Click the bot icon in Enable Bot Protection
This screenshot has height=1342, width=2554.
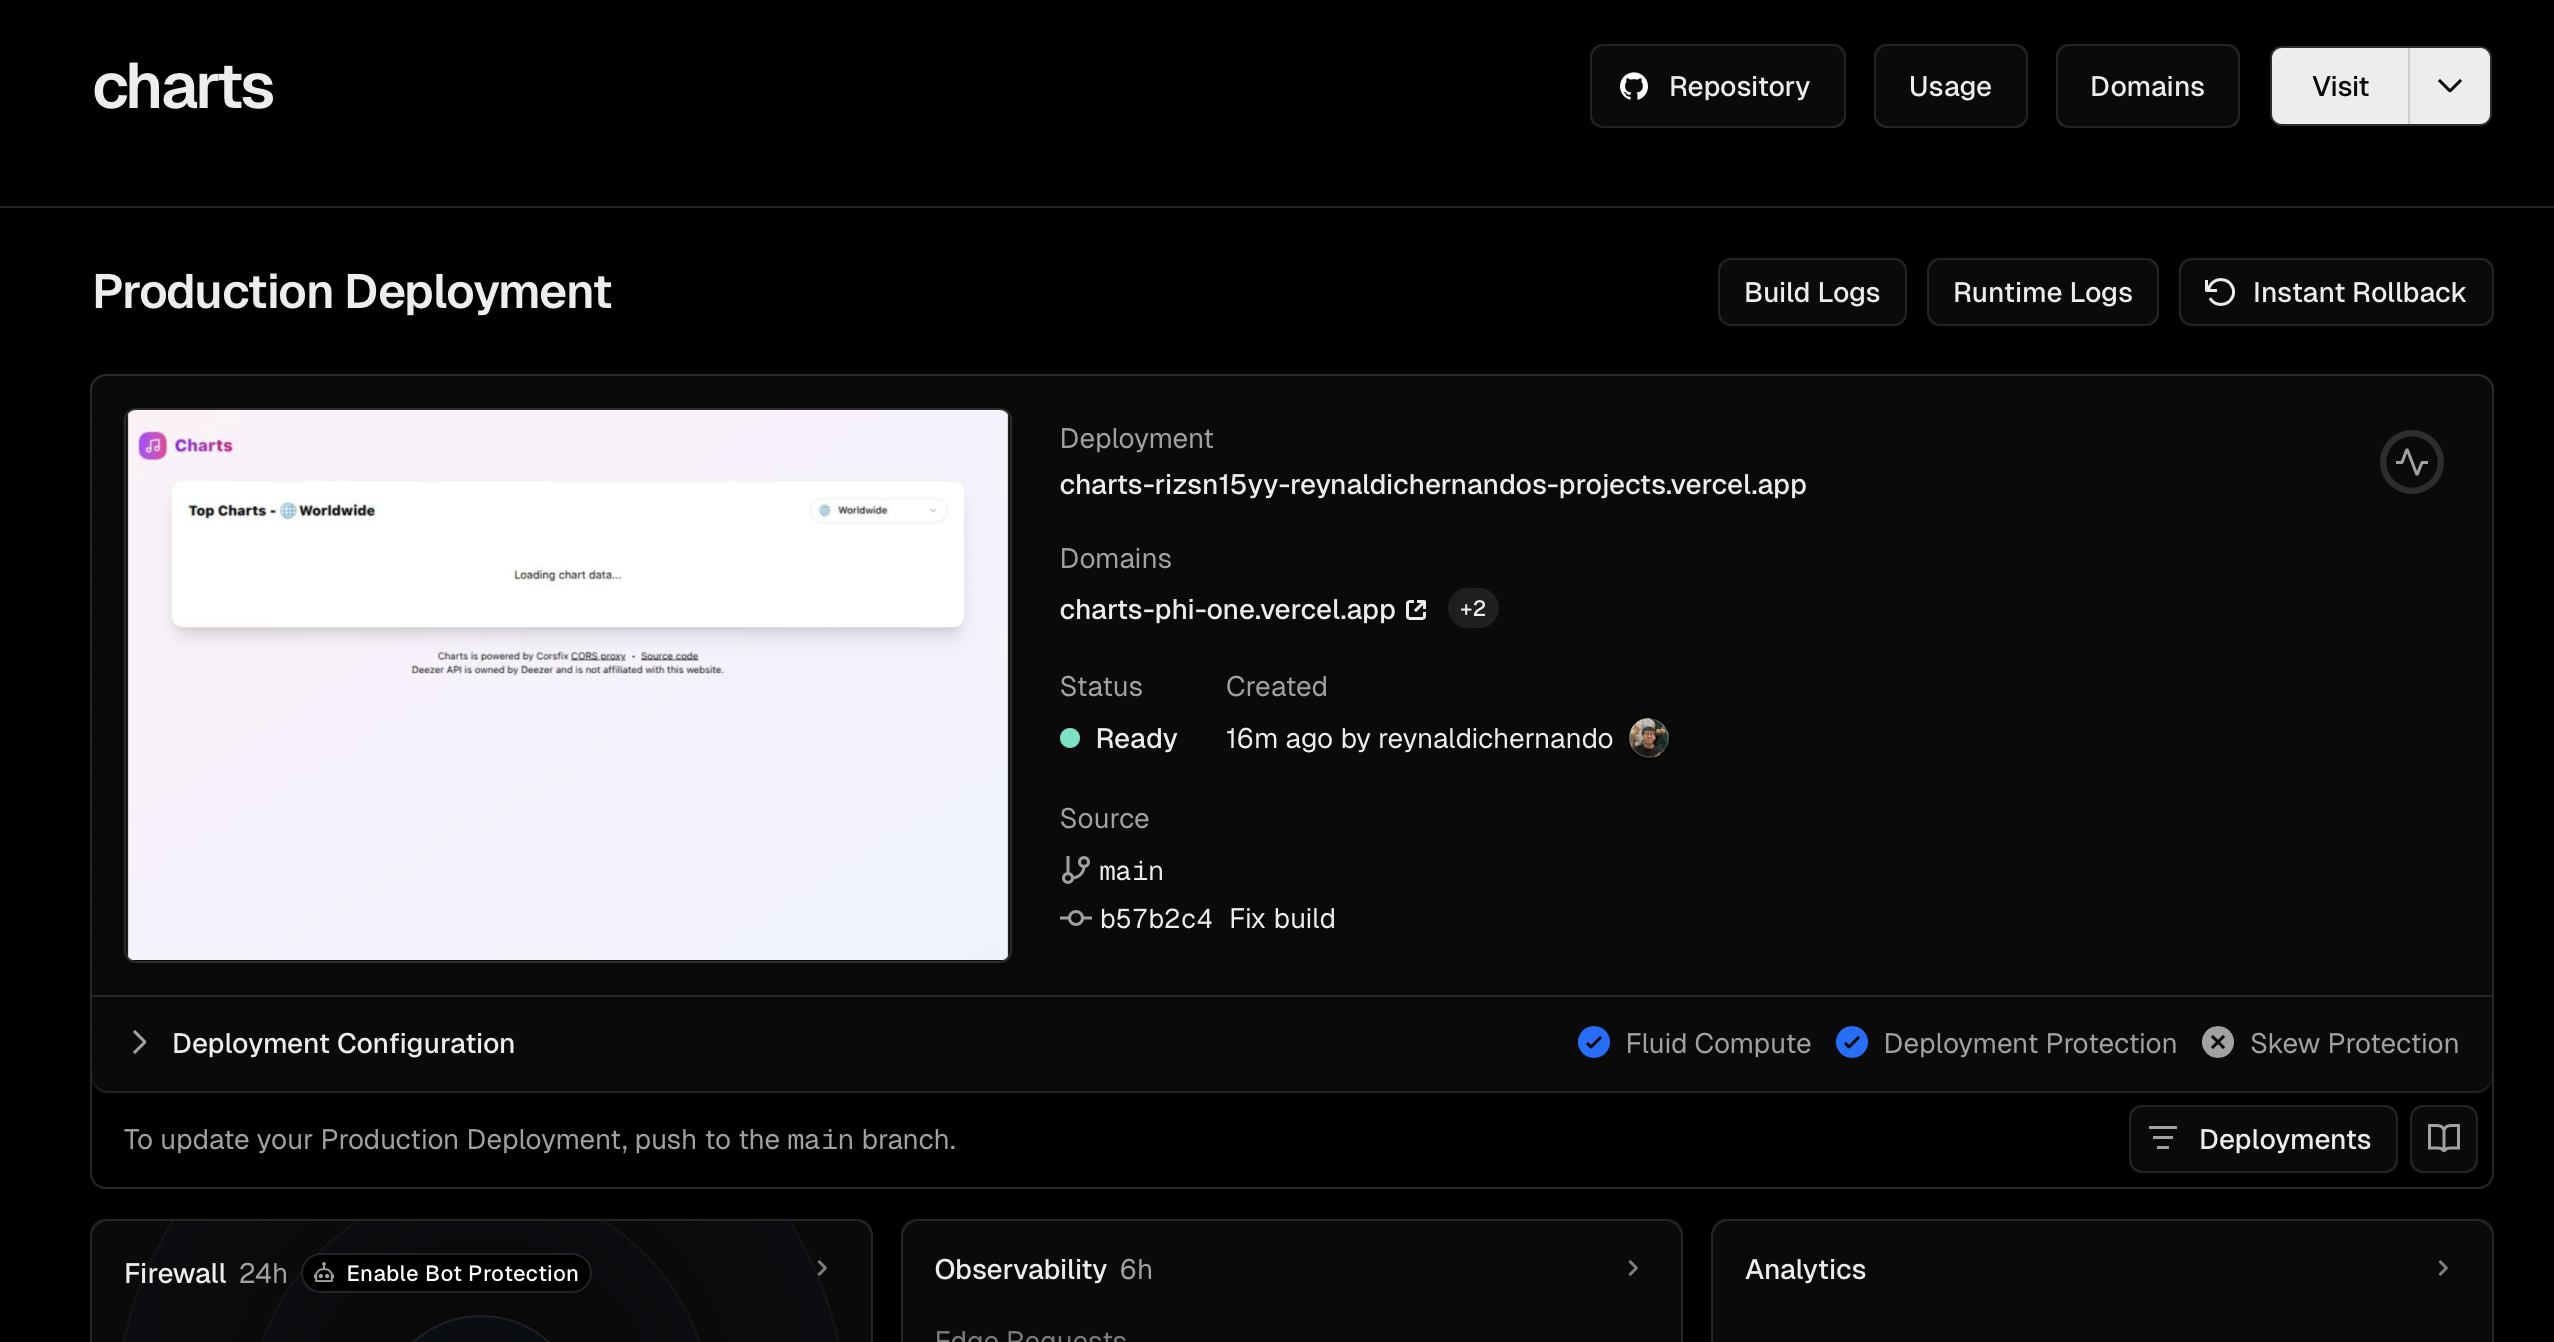click(x=324, y=1273)
